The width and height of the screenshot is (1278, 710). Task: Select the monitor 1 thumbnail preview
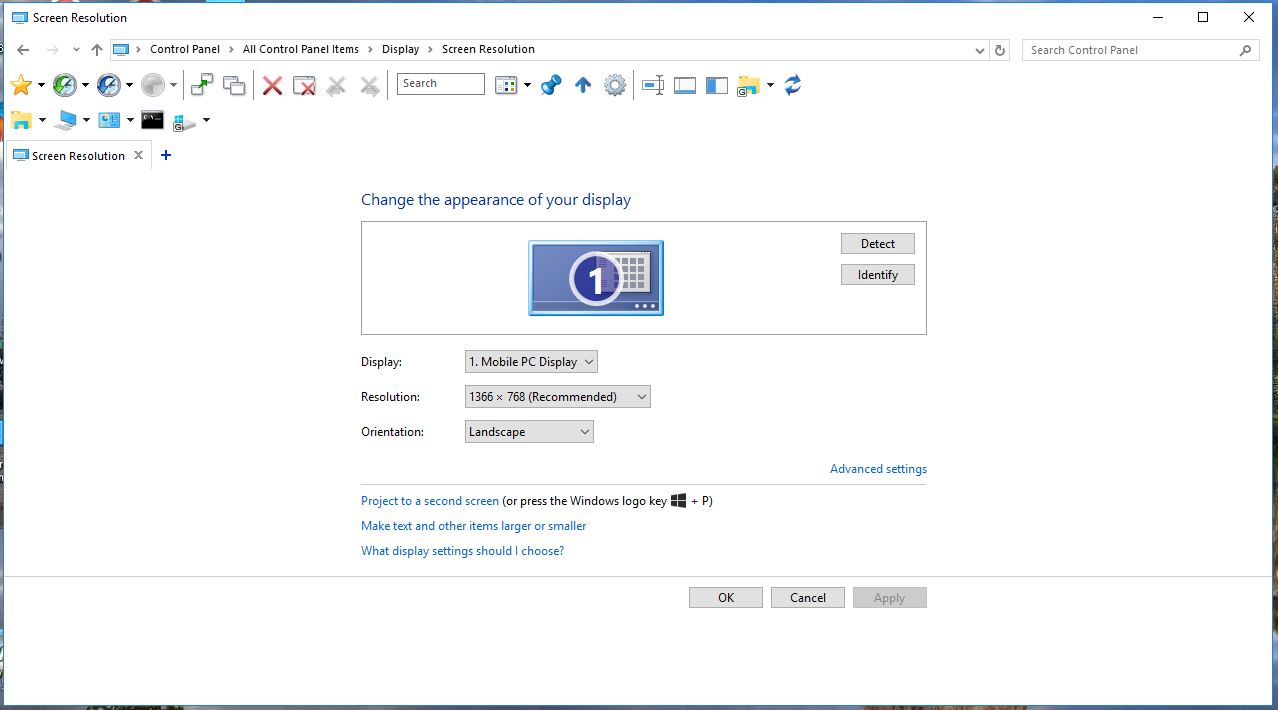click(x=595, y=278)
